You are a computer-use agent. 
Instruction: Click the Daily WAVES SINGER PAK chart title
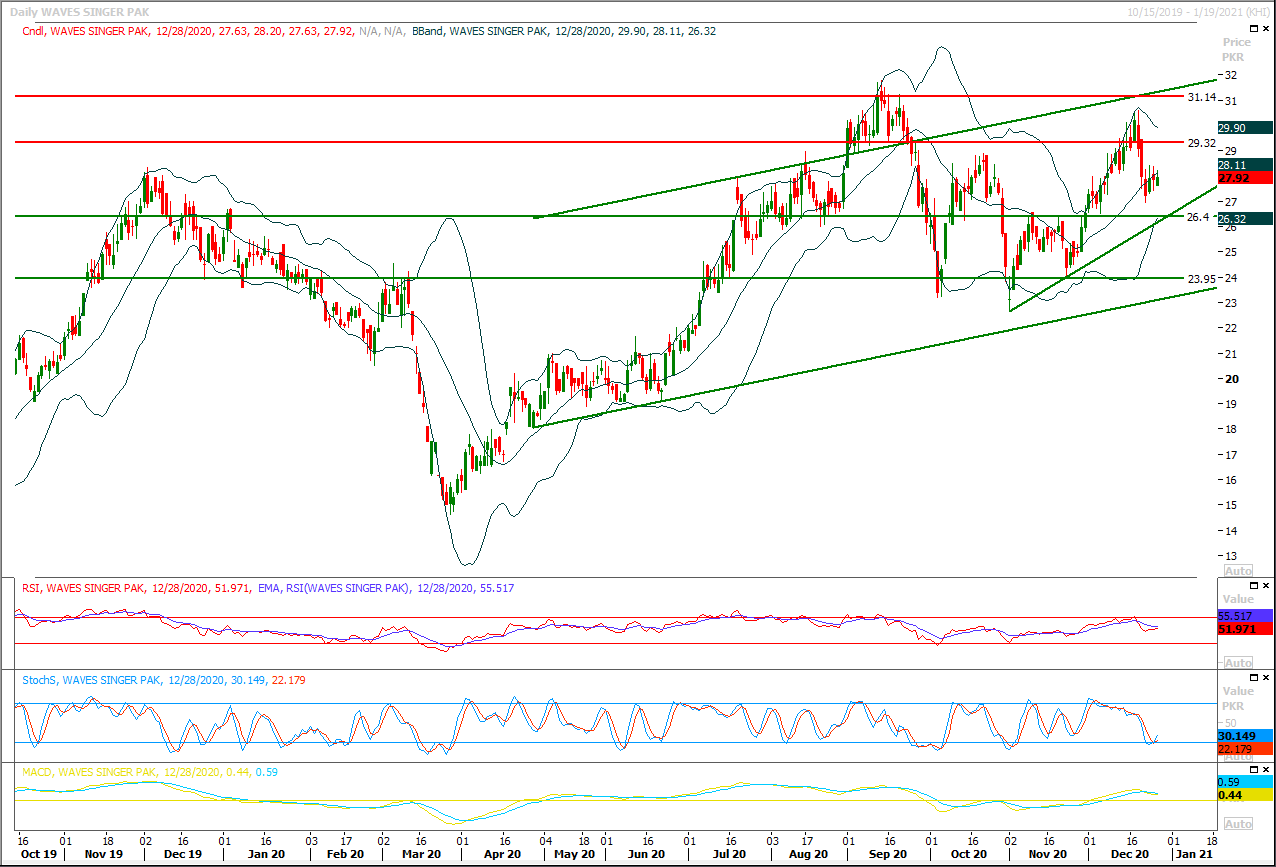click(78, 11)
